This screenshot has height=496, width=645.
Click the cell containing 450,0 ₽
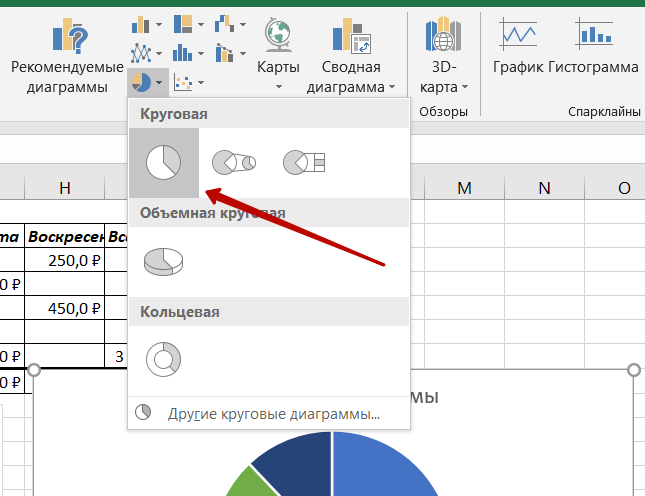tap(65, 308)
